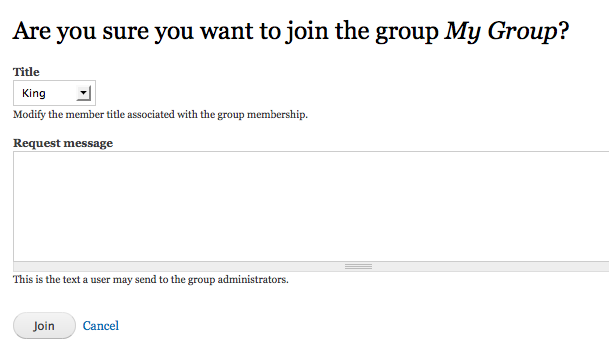Screen dimensions: 609x360
Task: Confirm group membership with Join
Action: (x=44, y=325)
